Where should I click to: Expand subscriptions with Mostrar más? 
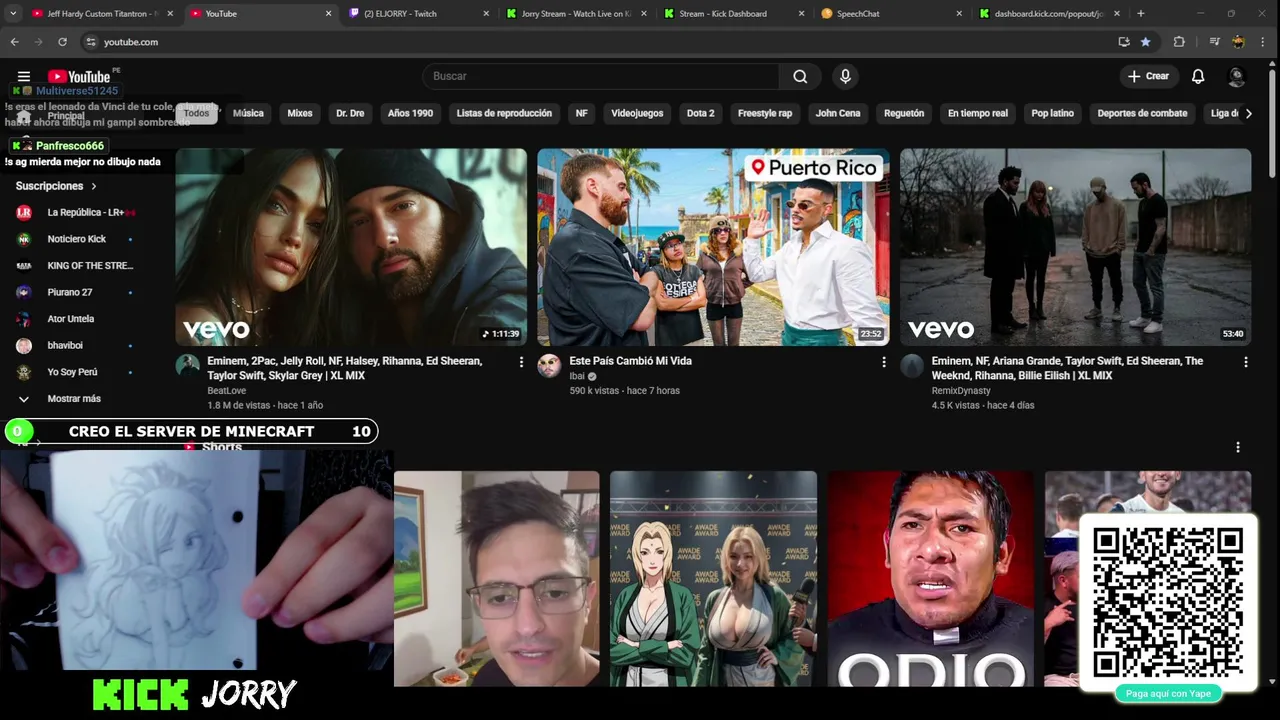(74, 399)
